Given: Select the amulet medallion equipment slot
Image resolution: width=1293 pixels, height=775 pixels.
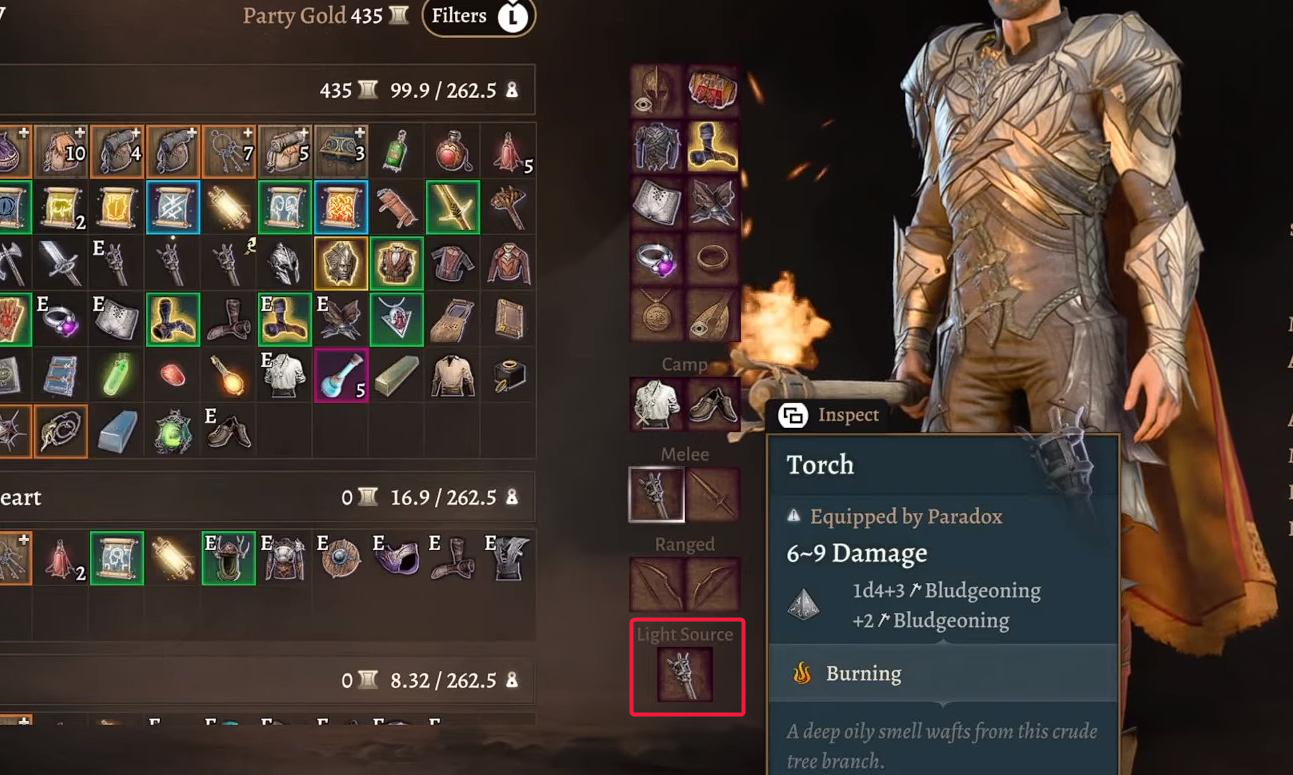Looking at the screenshot, I should coord(657,314).
